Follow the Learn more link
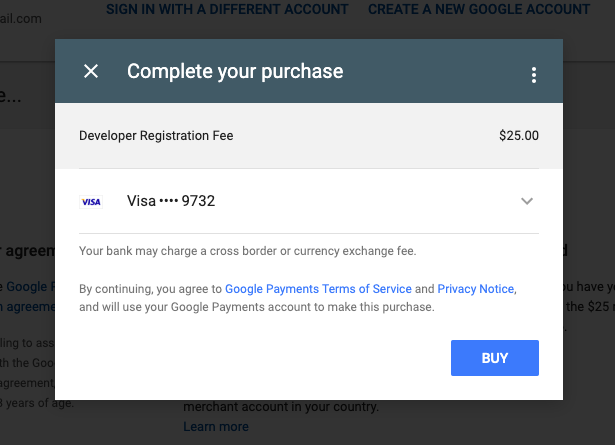615x445 pixels. [x=216, y=427]
